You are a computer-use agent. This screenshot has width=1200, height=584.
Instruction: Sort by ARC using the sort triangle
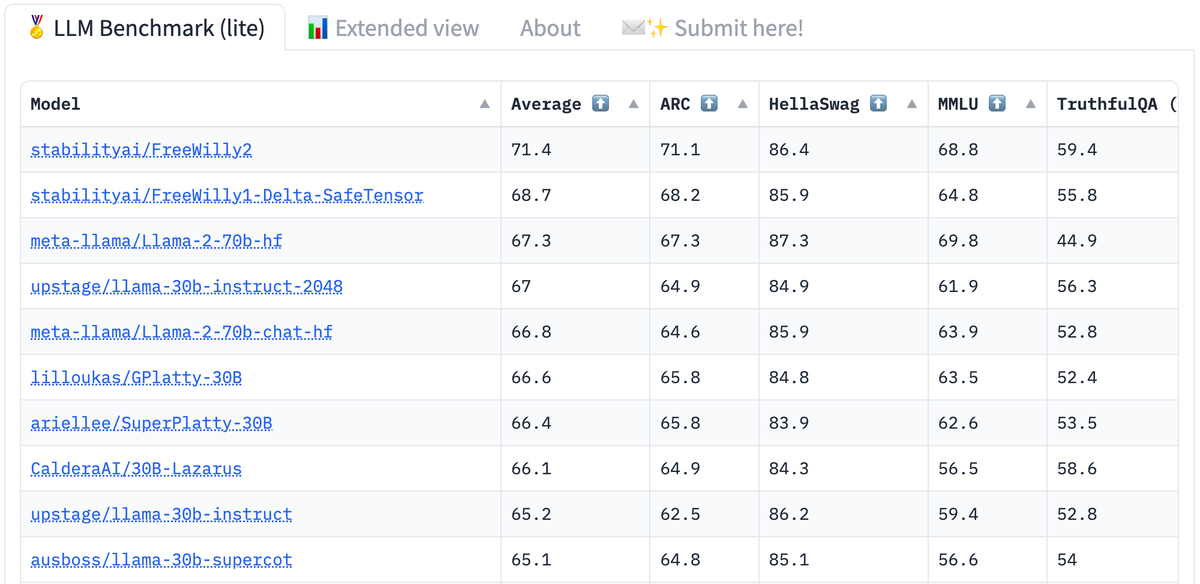coord(742,104)
